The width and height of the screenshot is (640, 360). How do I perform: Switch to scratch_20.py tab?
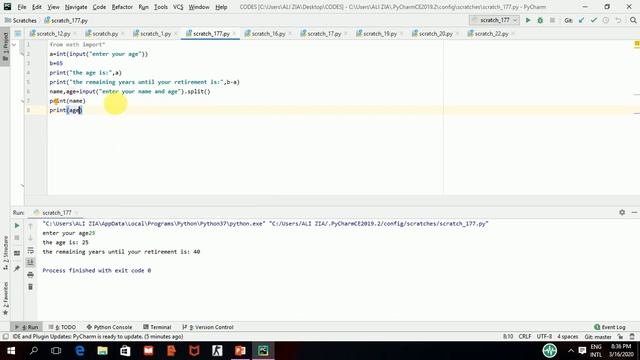(436, 33)
